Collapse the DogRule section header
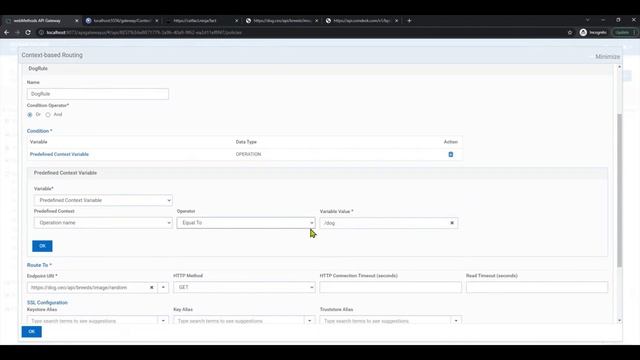The height and width of the screenshot is (360, 640). pos(318,69)
